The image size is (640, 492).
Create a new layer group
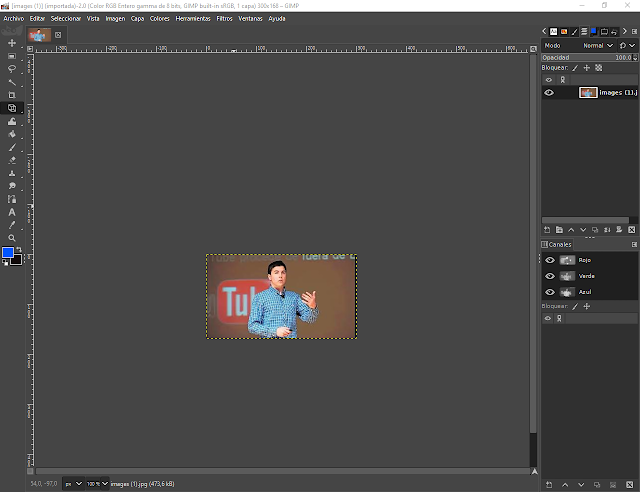[559, 230]
